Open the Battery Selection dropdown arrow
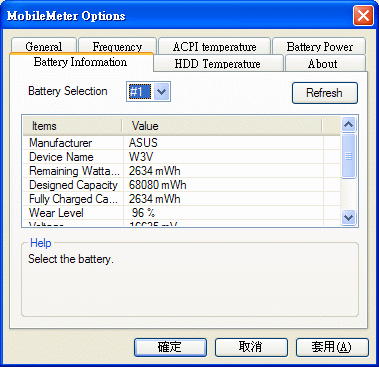The height and width of the screenshot is (367, 379). [162, 91]
